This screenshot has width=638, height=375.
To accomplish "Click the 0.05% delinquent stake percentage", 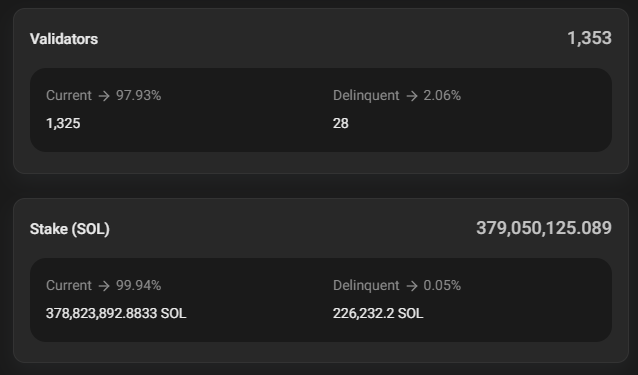I will (442, 286).
